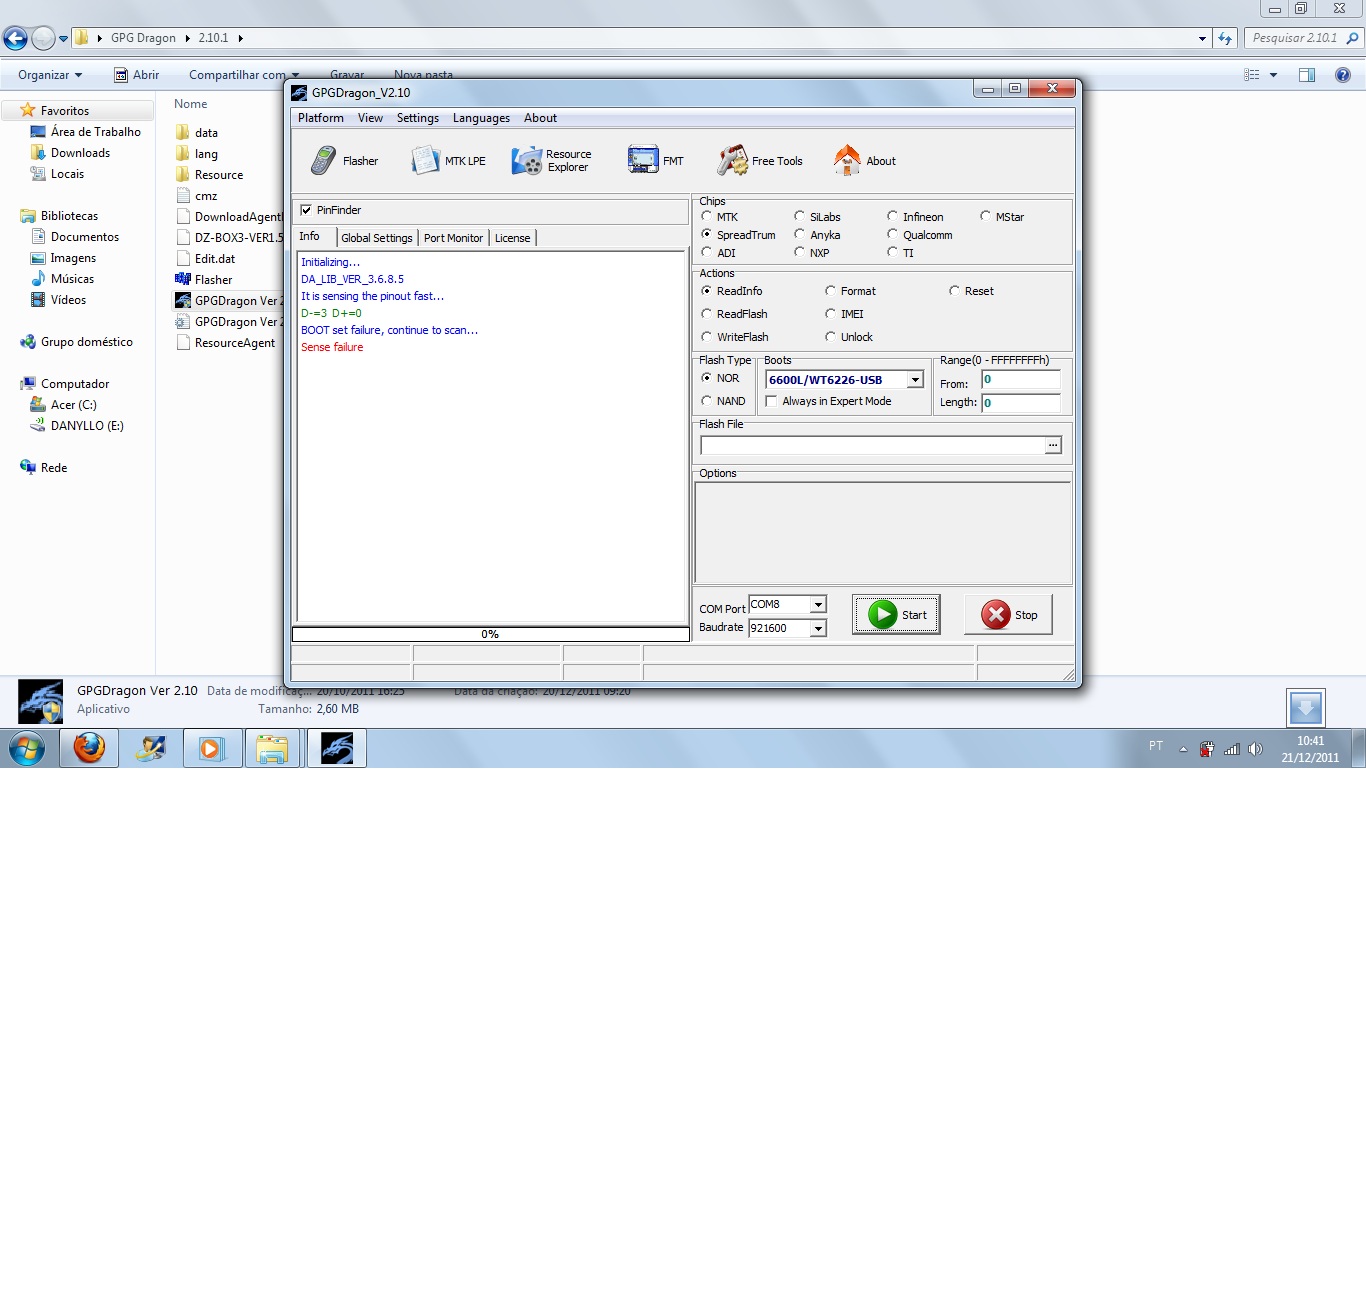
Task: Open Firefox from the taskbar
Action: 89,748
